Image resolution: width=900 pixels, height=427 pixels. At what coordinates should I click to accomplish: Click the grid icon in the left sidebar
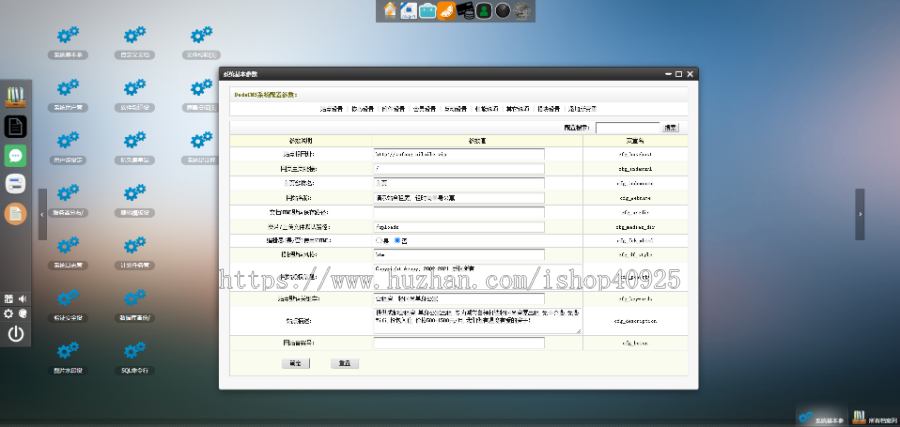click(9, 298)
